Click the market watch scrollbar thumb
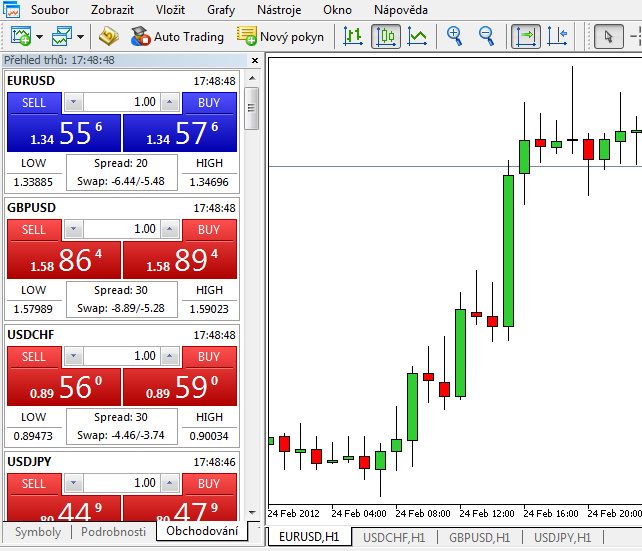The height and width of the screenshot is (551, 642). point(251,108)
